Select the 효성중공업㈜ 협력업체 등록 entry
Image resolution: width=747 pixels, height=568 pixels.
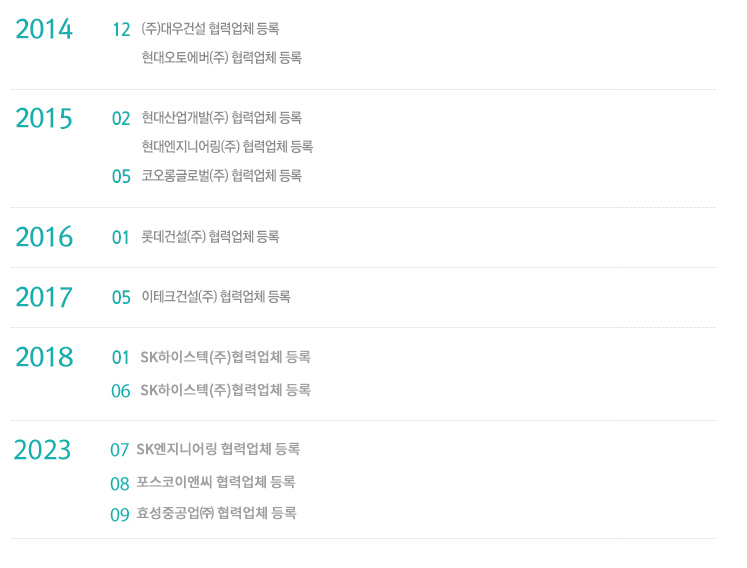216,513
